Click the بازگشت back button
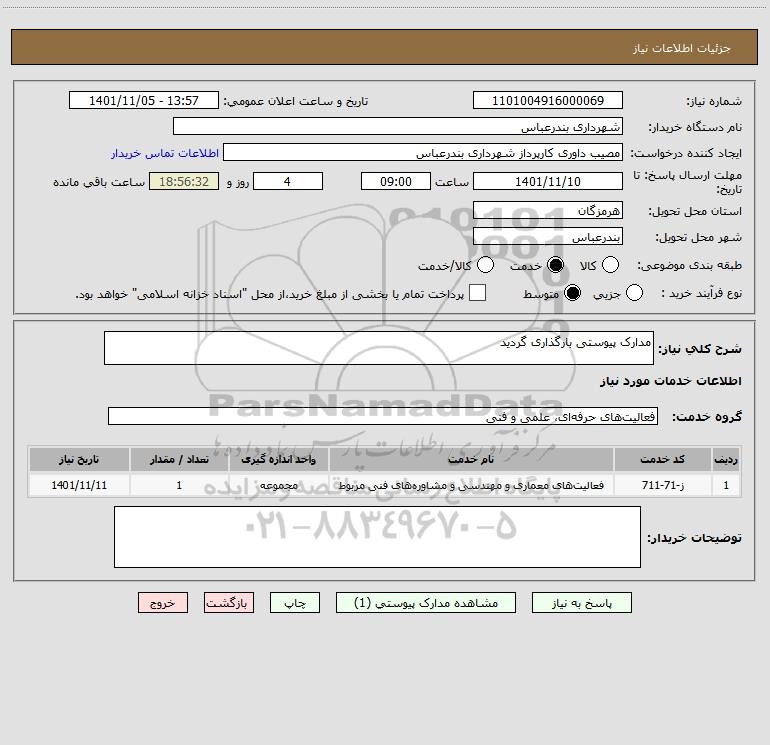The width and height of the screenshot is (770, 745). coord(229,603)
